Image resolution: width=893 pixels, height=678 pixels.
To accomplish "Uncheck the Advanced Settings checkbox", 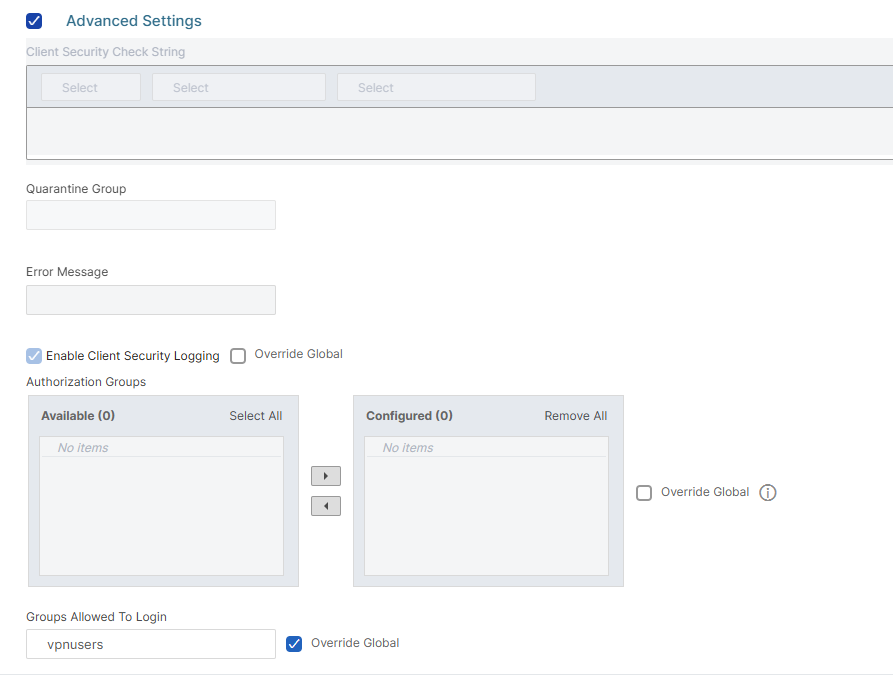I will [34, 20].
